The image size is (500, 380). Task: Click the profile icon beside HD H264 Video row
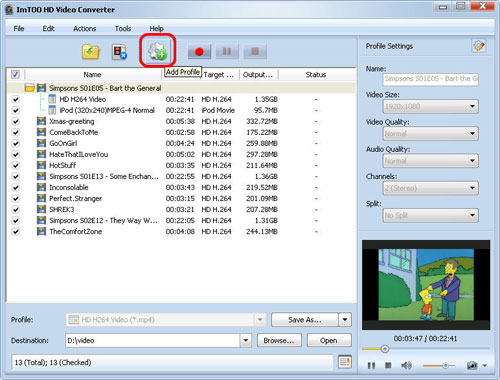(52, 99)
